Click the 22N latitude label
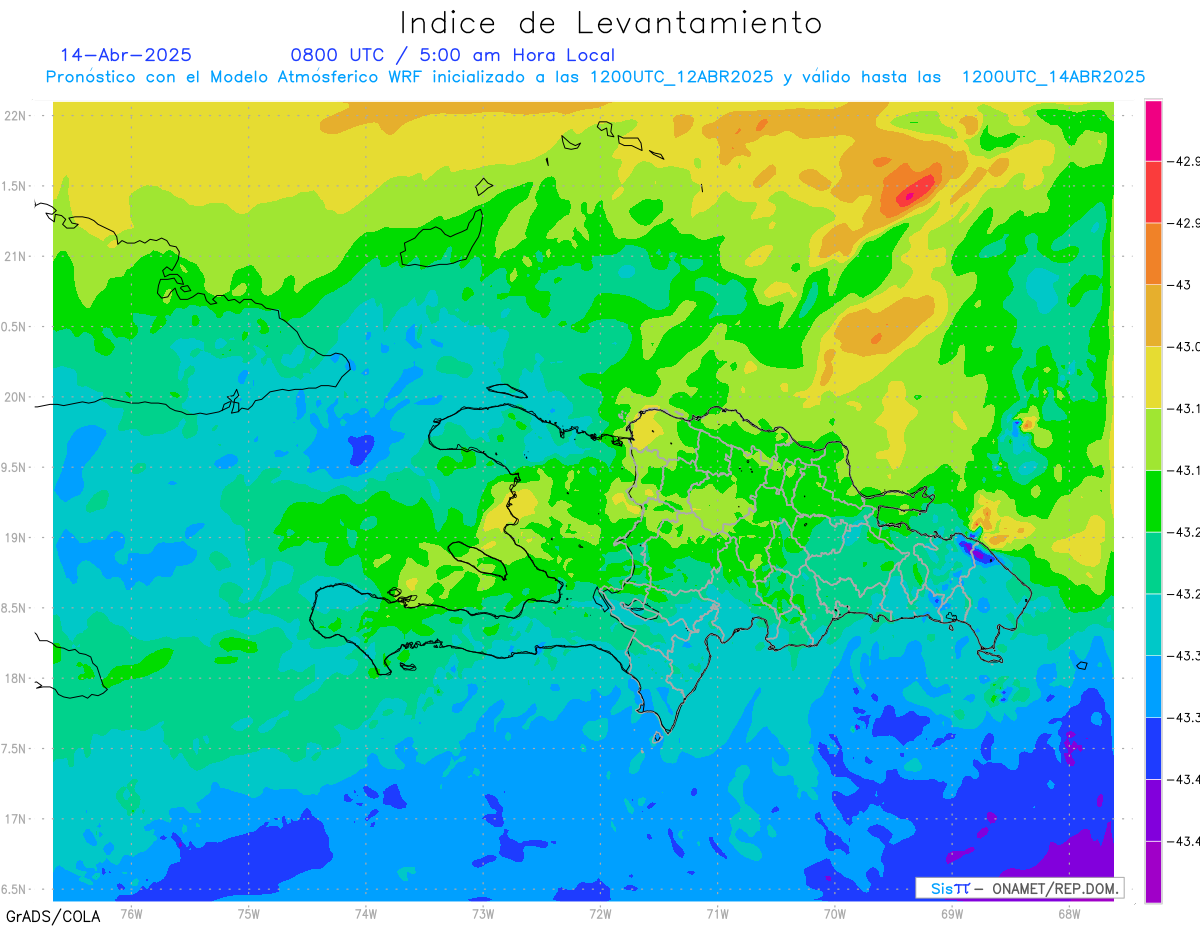This screenshot has height=927, width=1200. pos(17,116)
